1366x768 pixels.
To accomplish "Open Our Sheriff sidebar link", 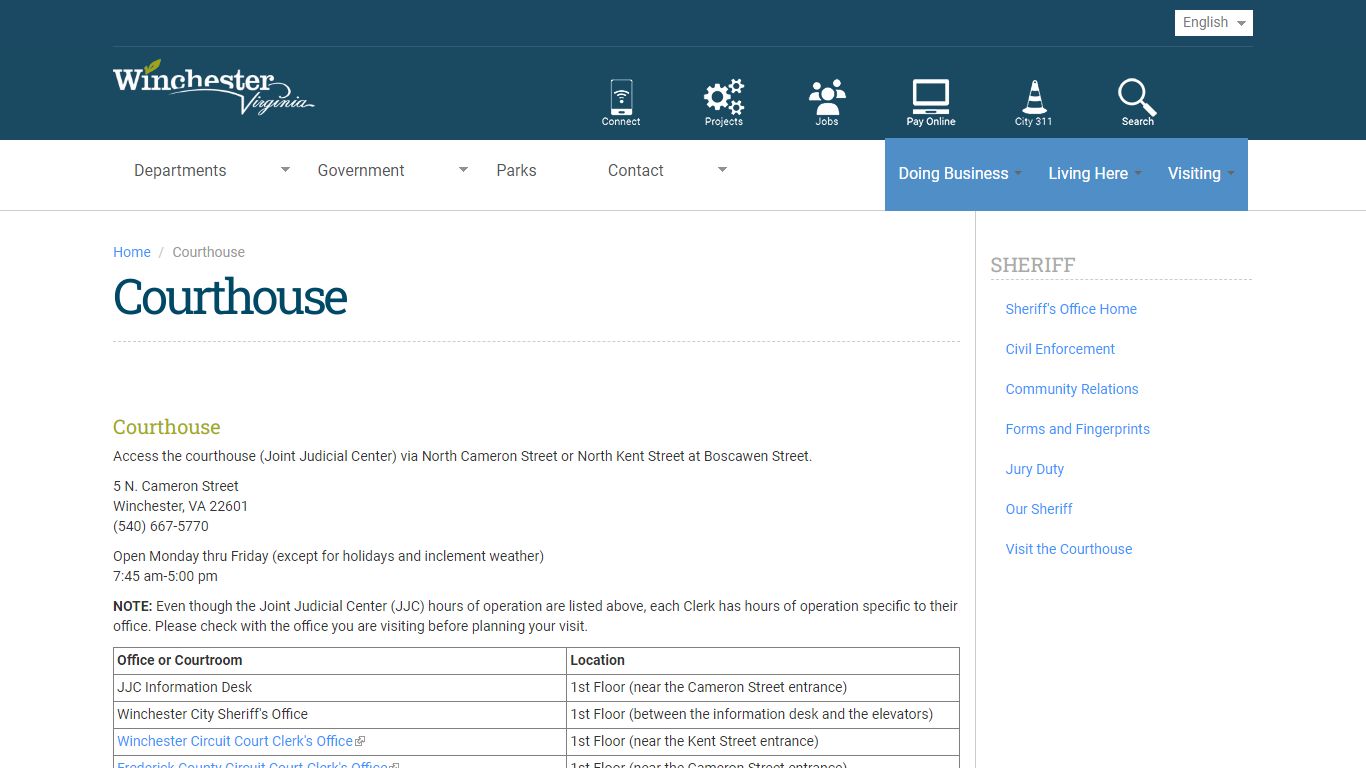I will tap(1039, 509).
